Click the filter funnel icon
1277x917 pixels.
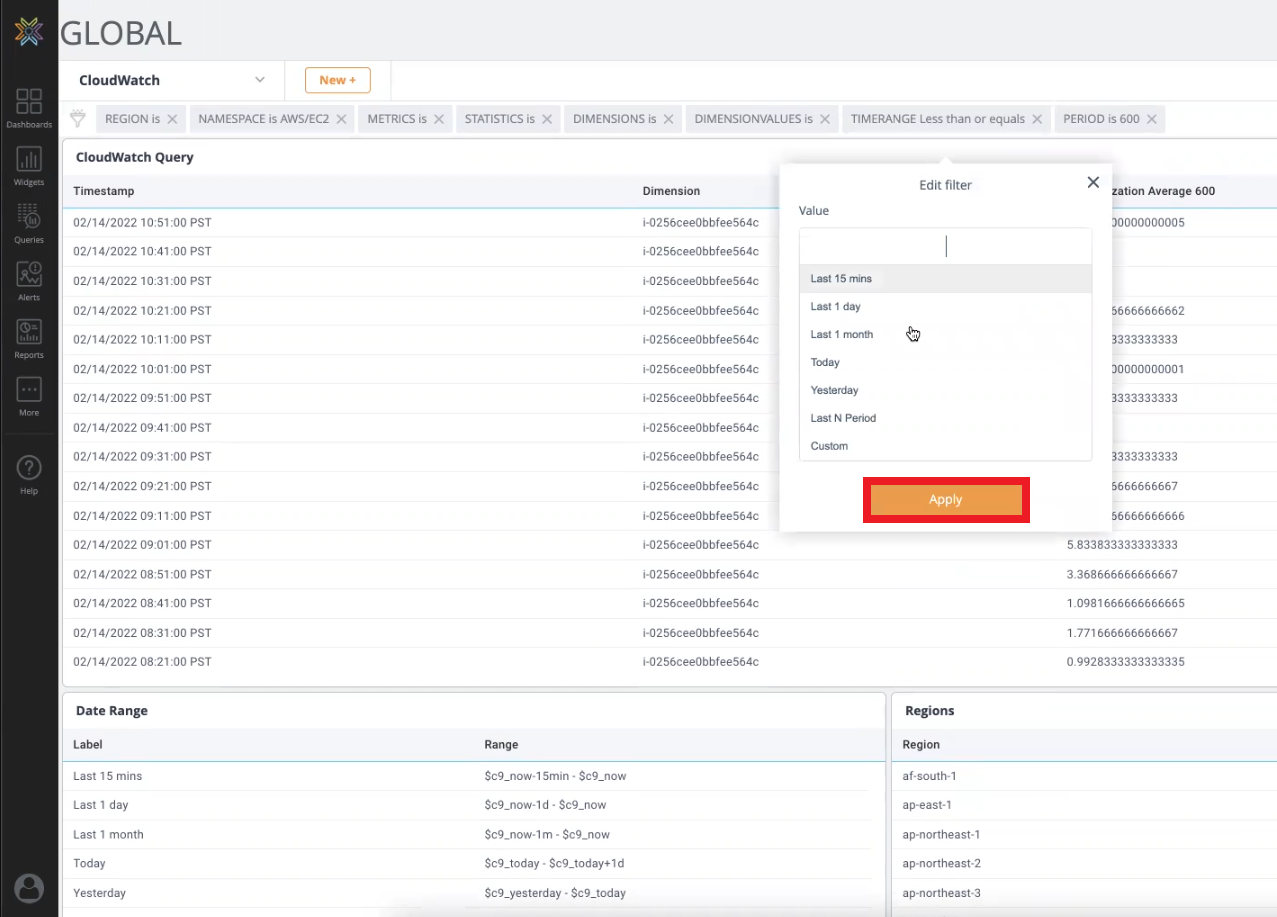[77, 119]
